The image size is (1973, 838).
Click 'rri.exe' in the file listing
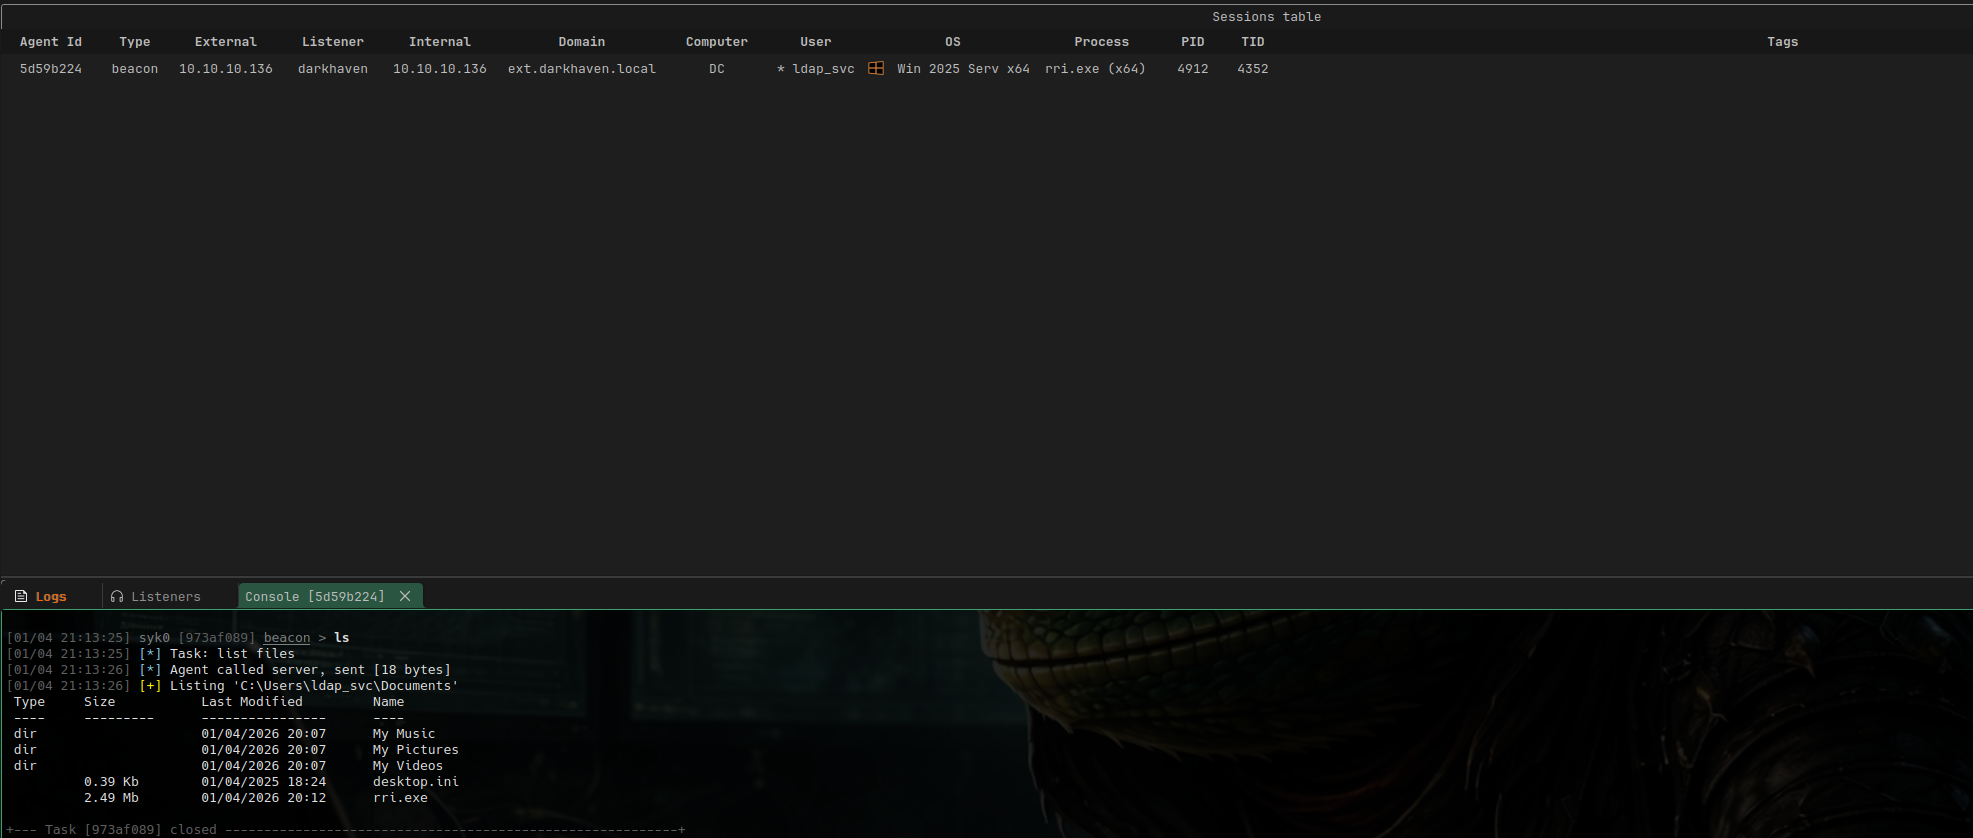tap(400, 798)
